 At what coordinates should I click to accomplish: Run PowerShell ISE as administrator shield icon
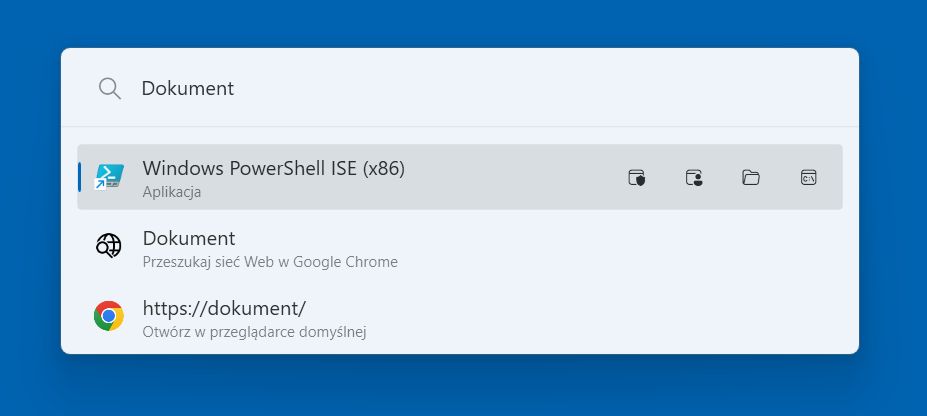click(x=636, y=177)
